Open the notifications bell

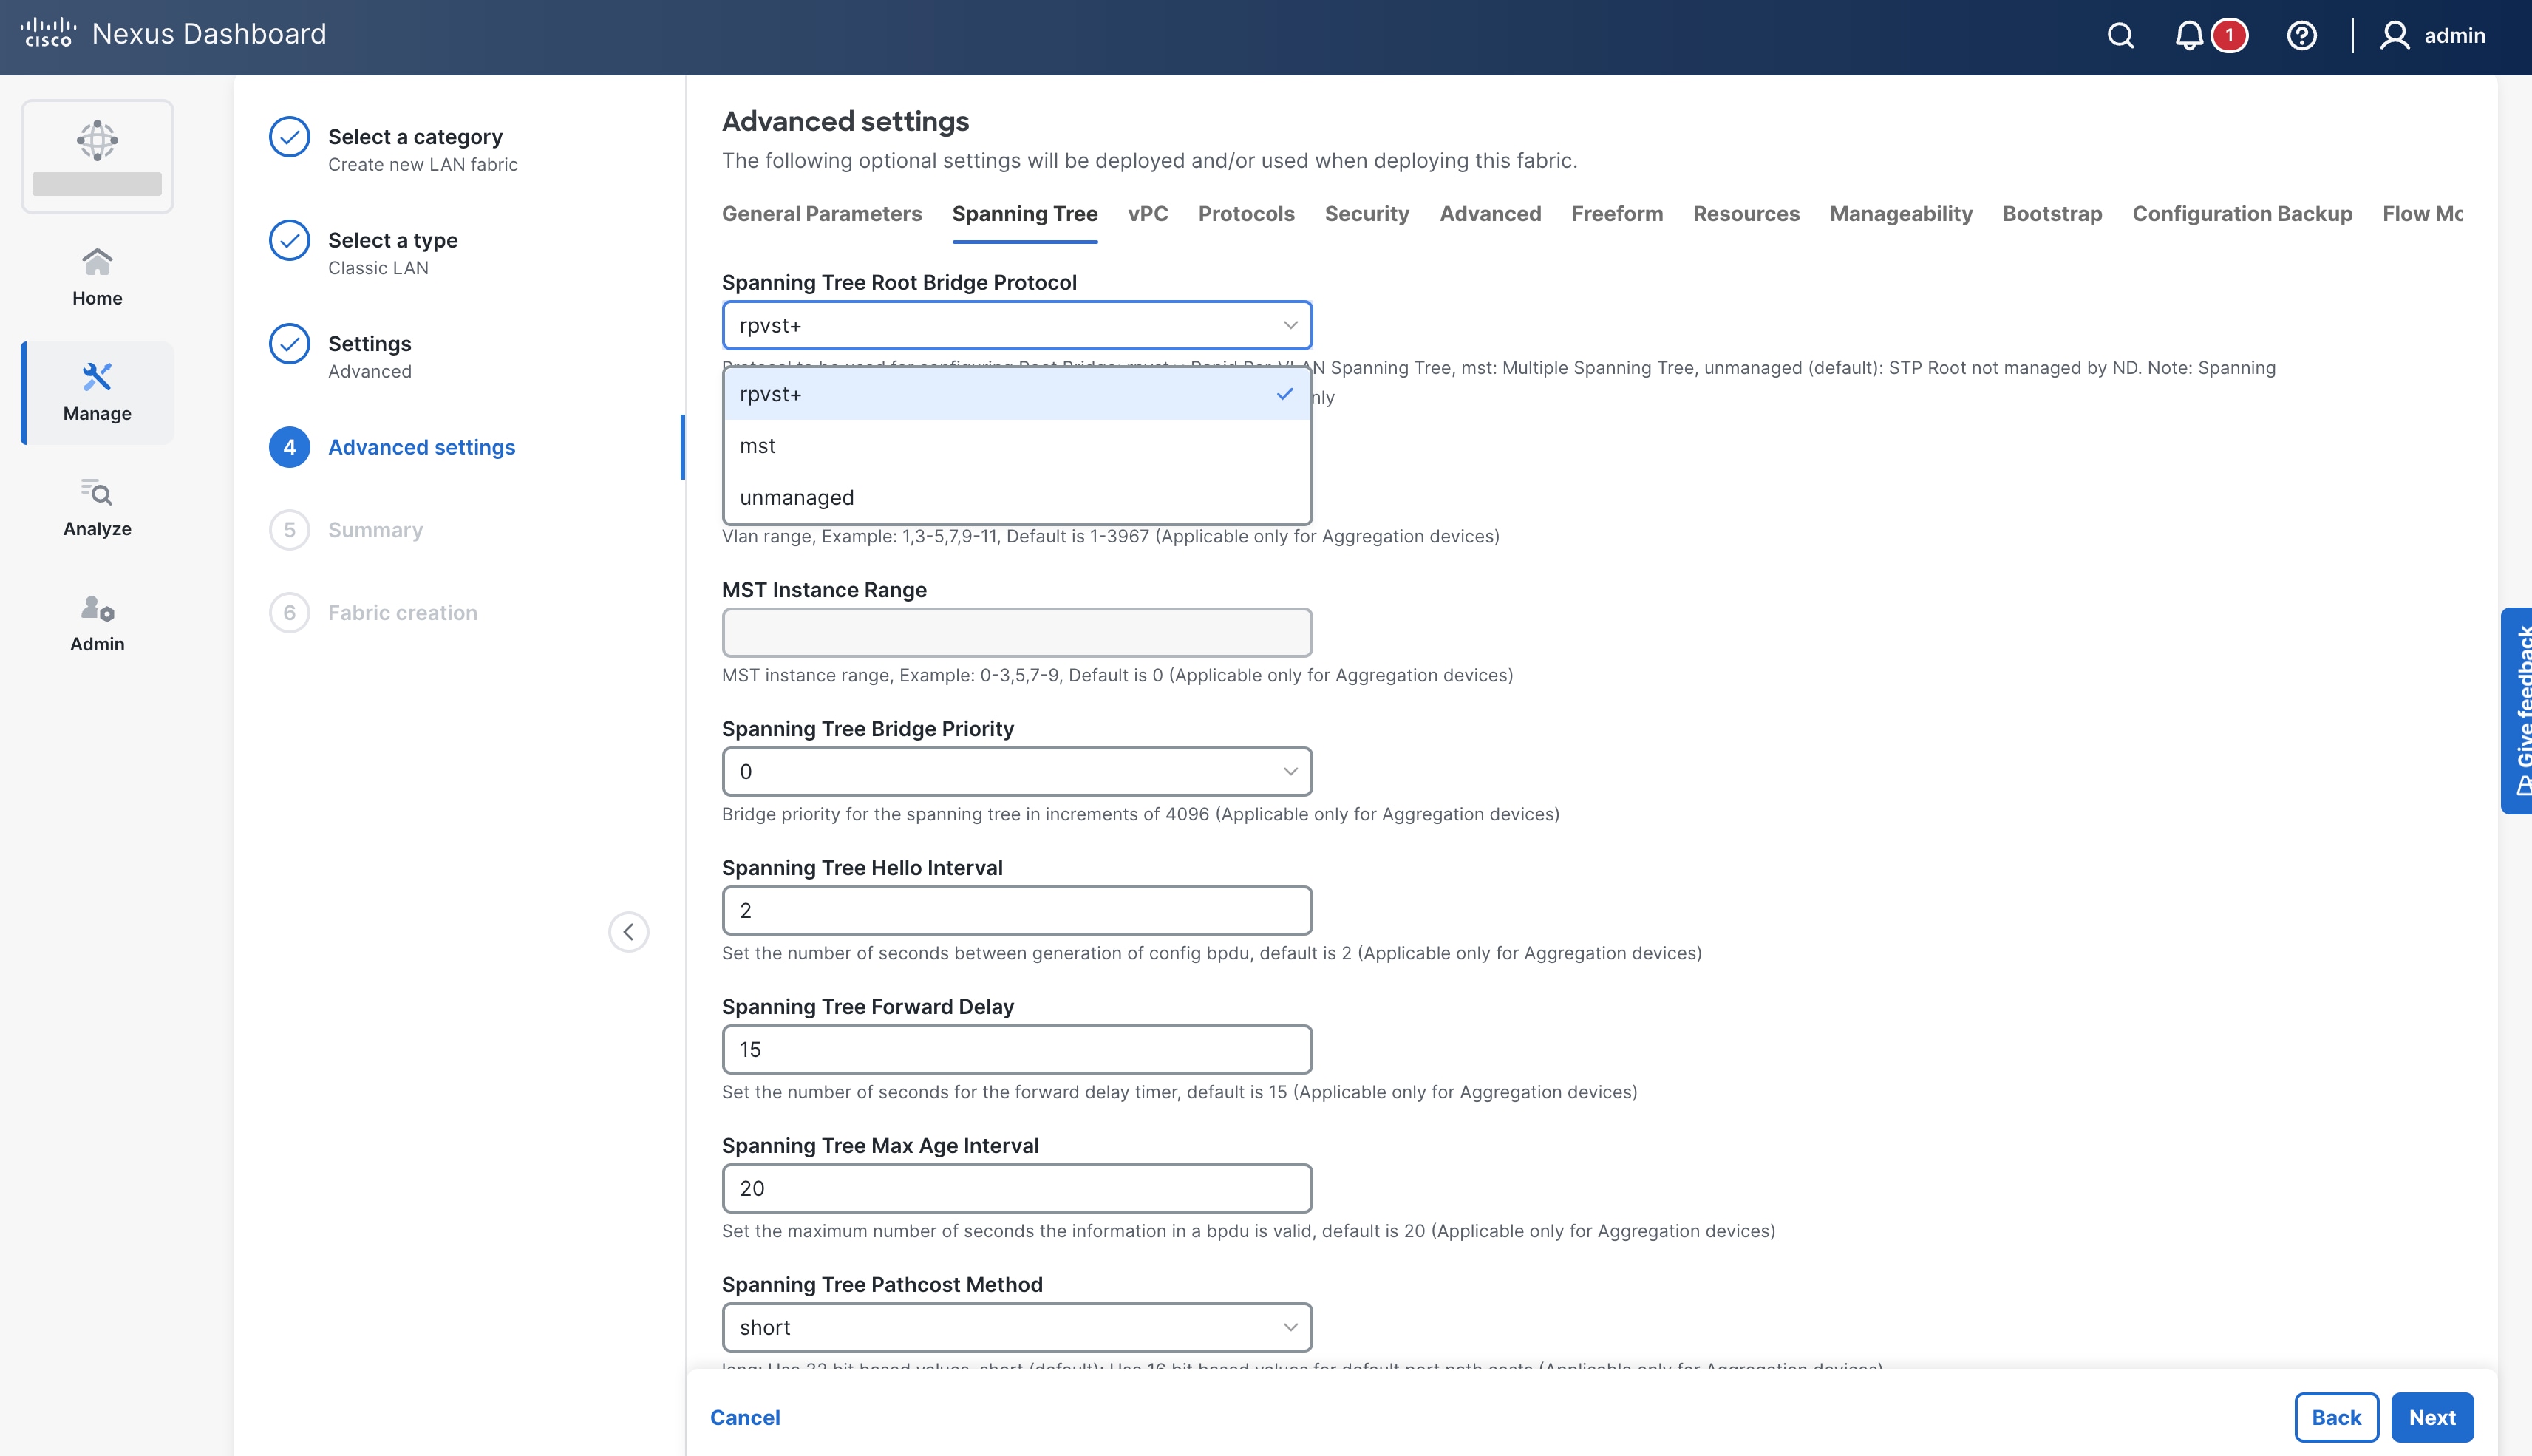[2188, 35]
